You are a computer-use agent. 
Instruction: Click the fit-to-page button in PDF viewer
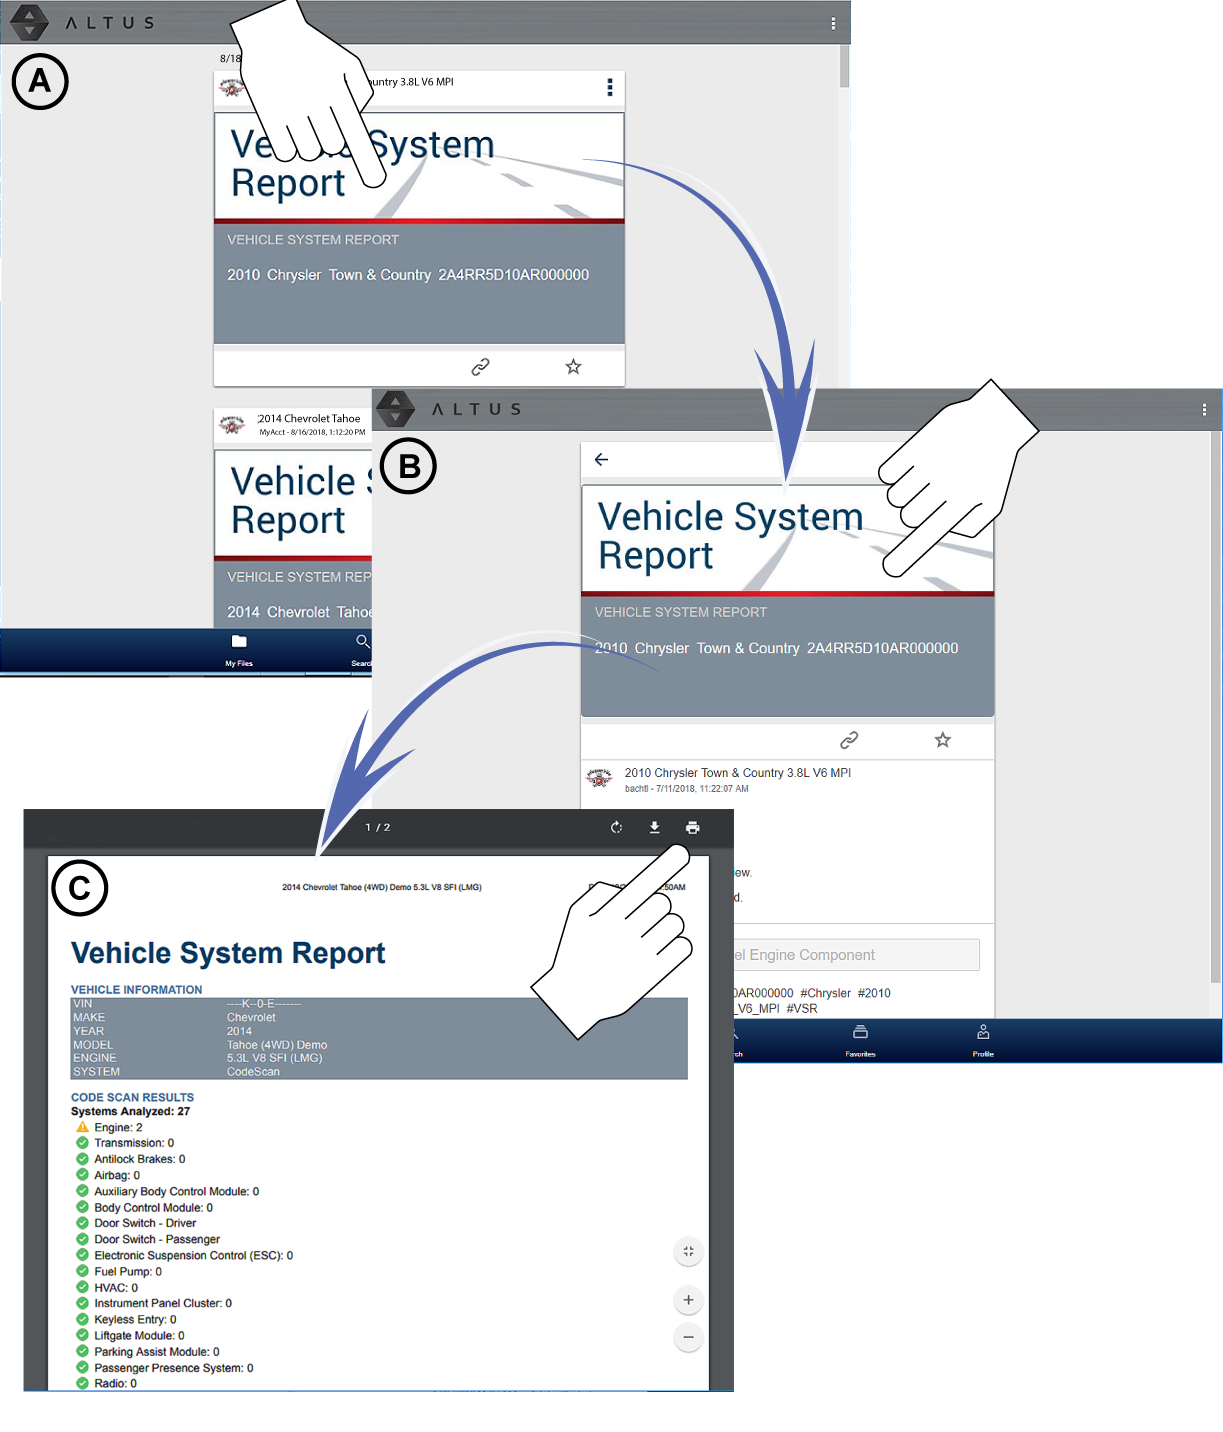[x=688, y=1252]
